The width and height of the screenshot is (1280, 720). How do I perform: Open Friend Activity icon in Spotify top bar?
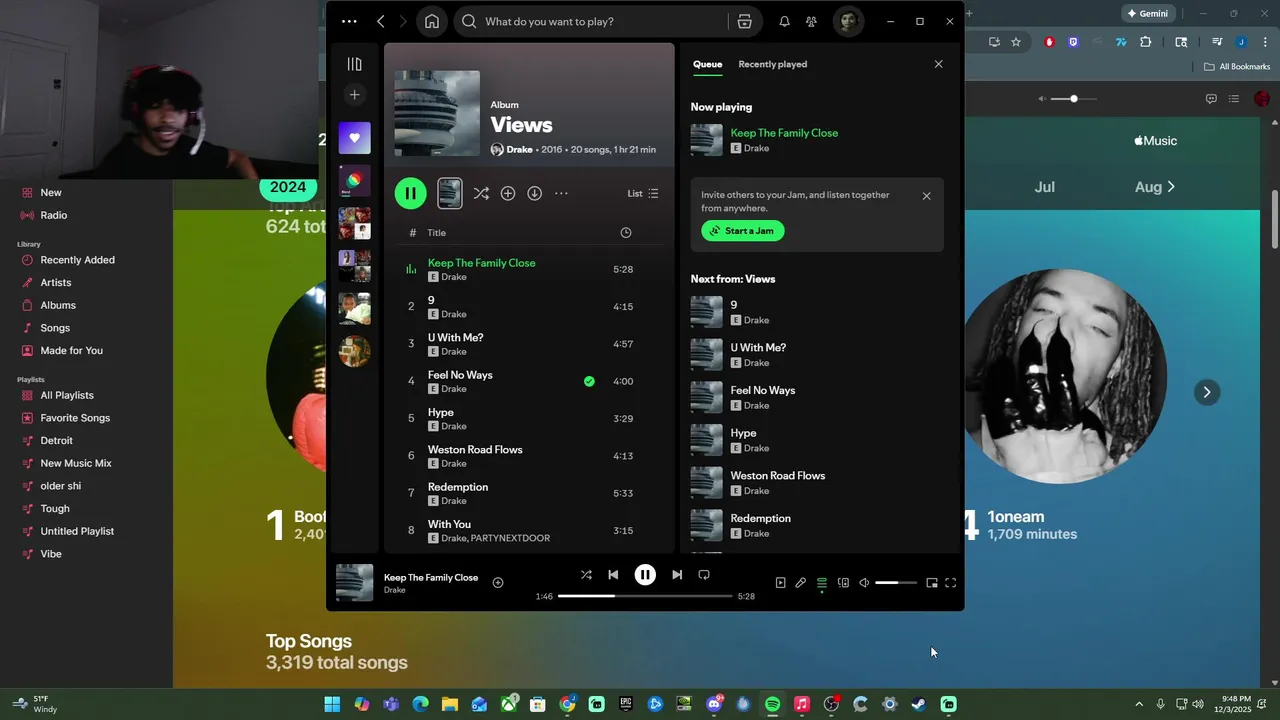coord(811,21)
